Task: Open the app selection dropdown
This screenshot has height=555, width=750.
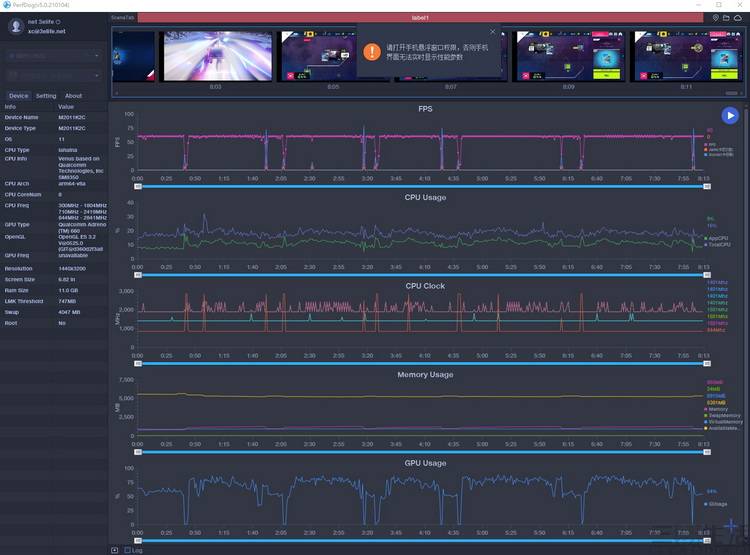Action: click(x=54, y=75)
